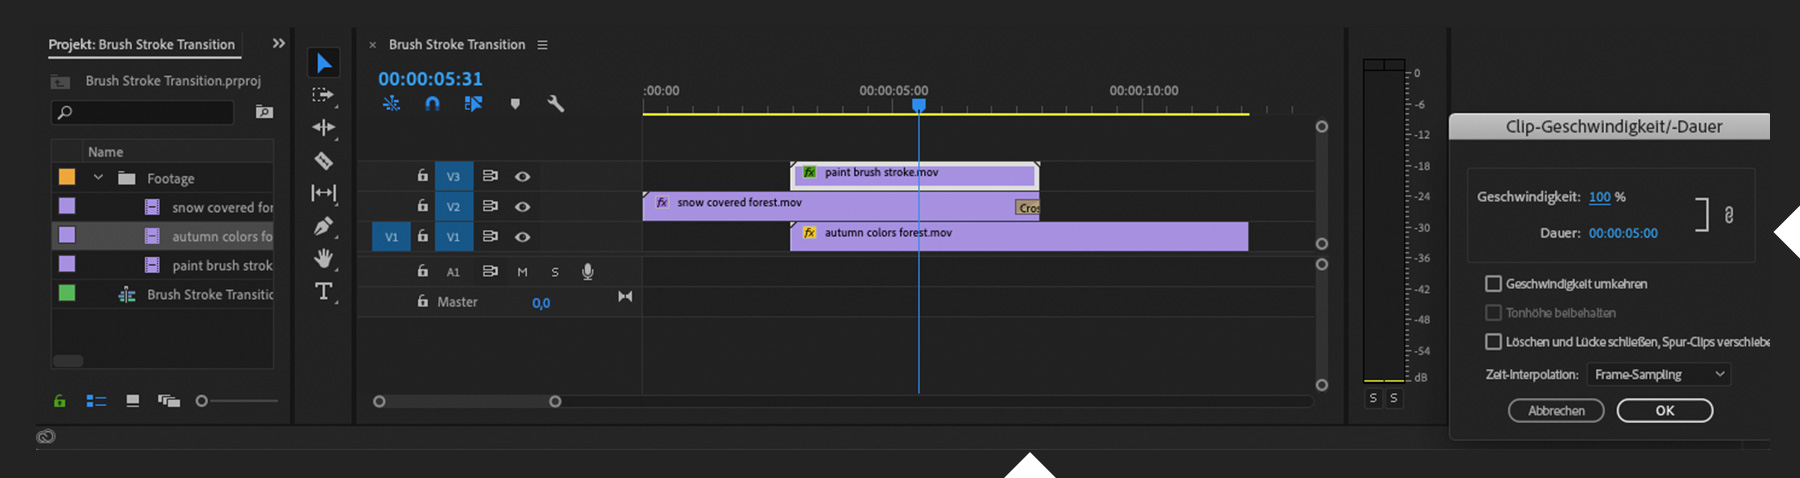Select the Pen tool
Viewport: 1800px width, 478px height.
click(x=323, y=226)
